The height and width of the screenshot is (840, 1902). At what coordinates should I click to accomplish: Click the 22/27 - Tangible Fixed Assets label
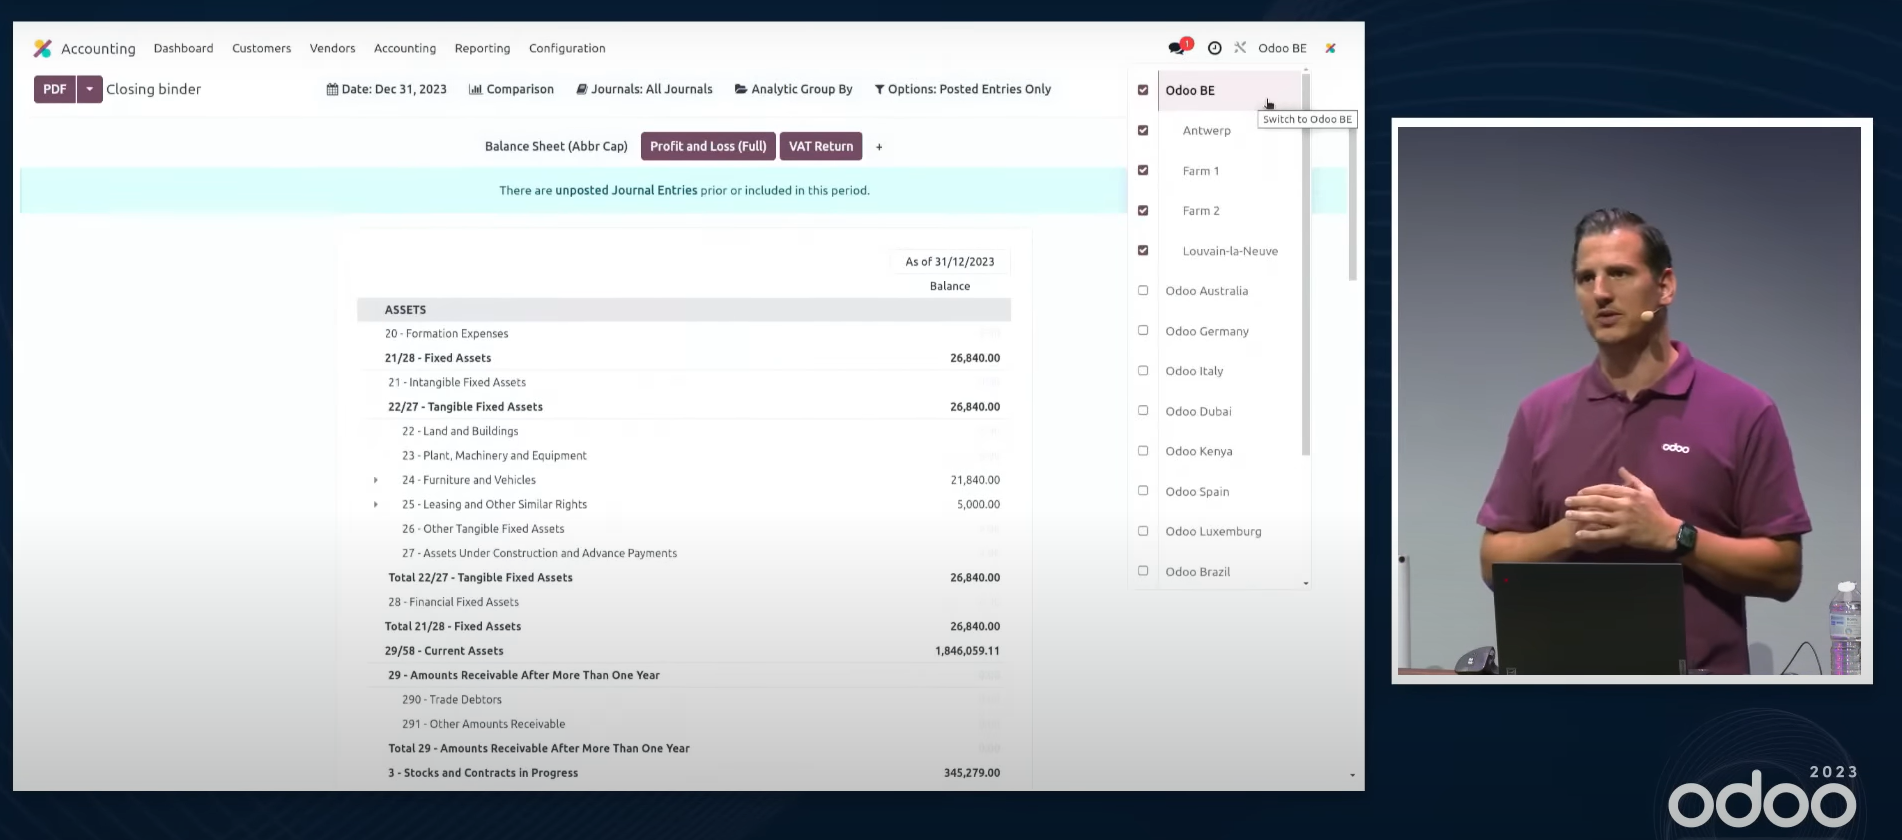click(465, 407)
